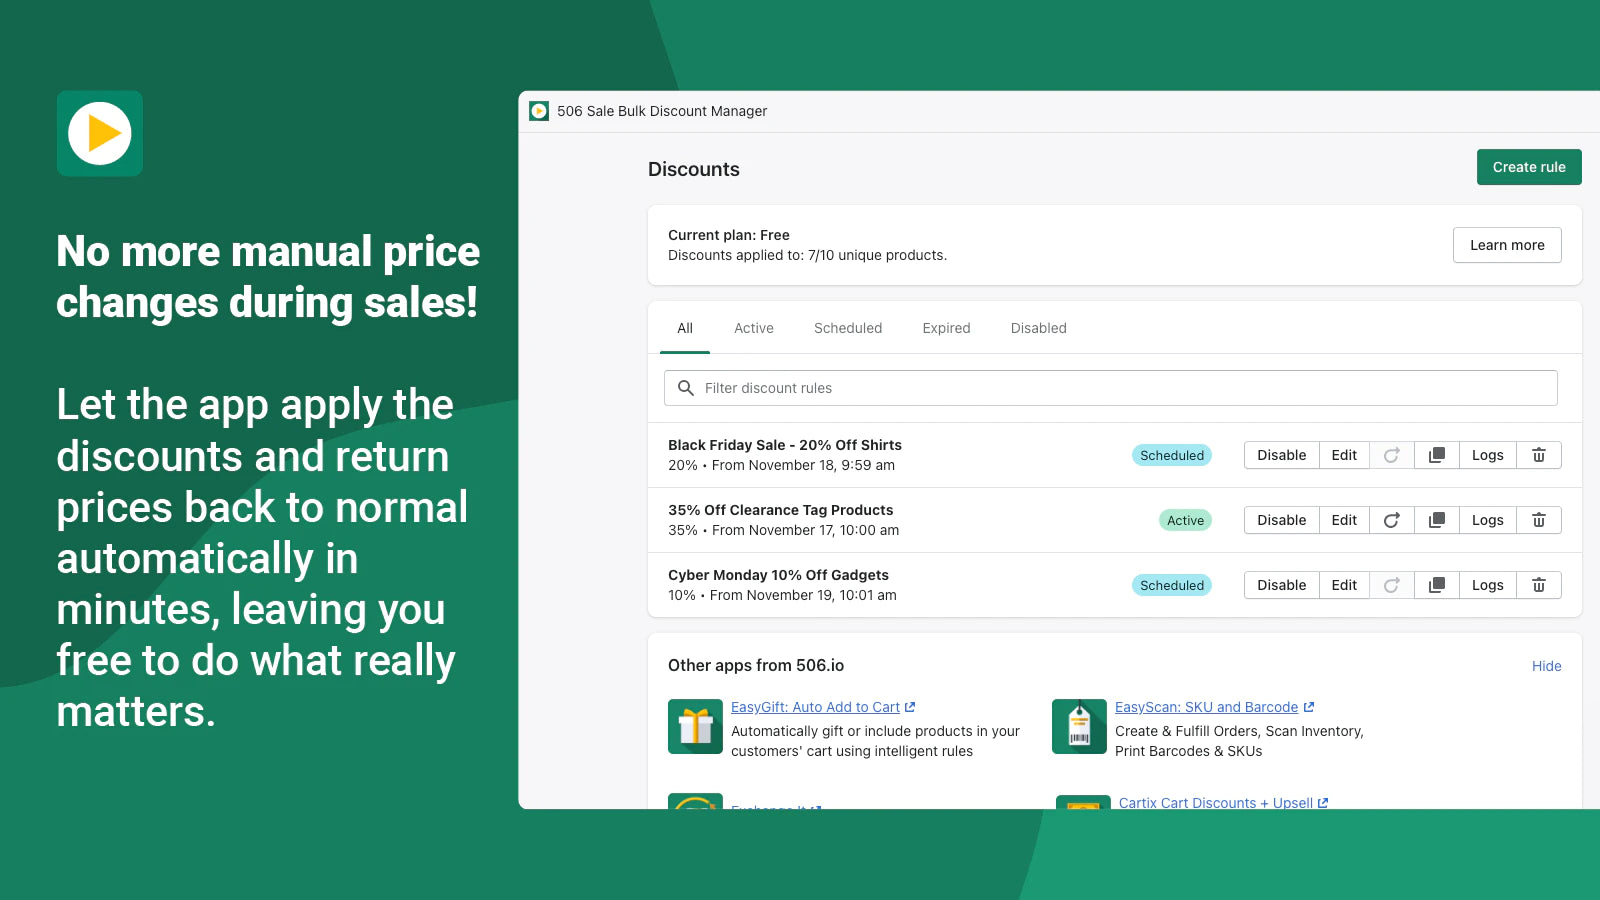Select the Active filter tab

pyautogui.click(x=753, y=328)
